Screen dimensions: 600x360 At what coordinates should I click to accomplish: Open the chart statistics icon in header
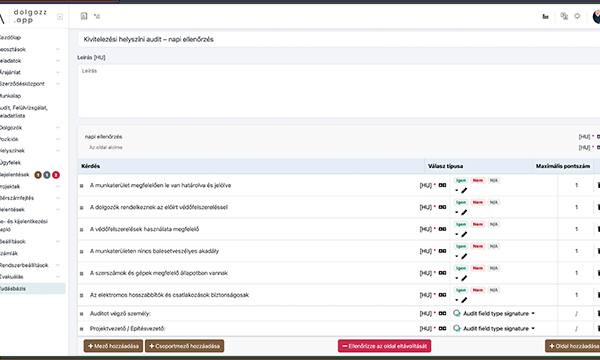(x=546, y=16)
